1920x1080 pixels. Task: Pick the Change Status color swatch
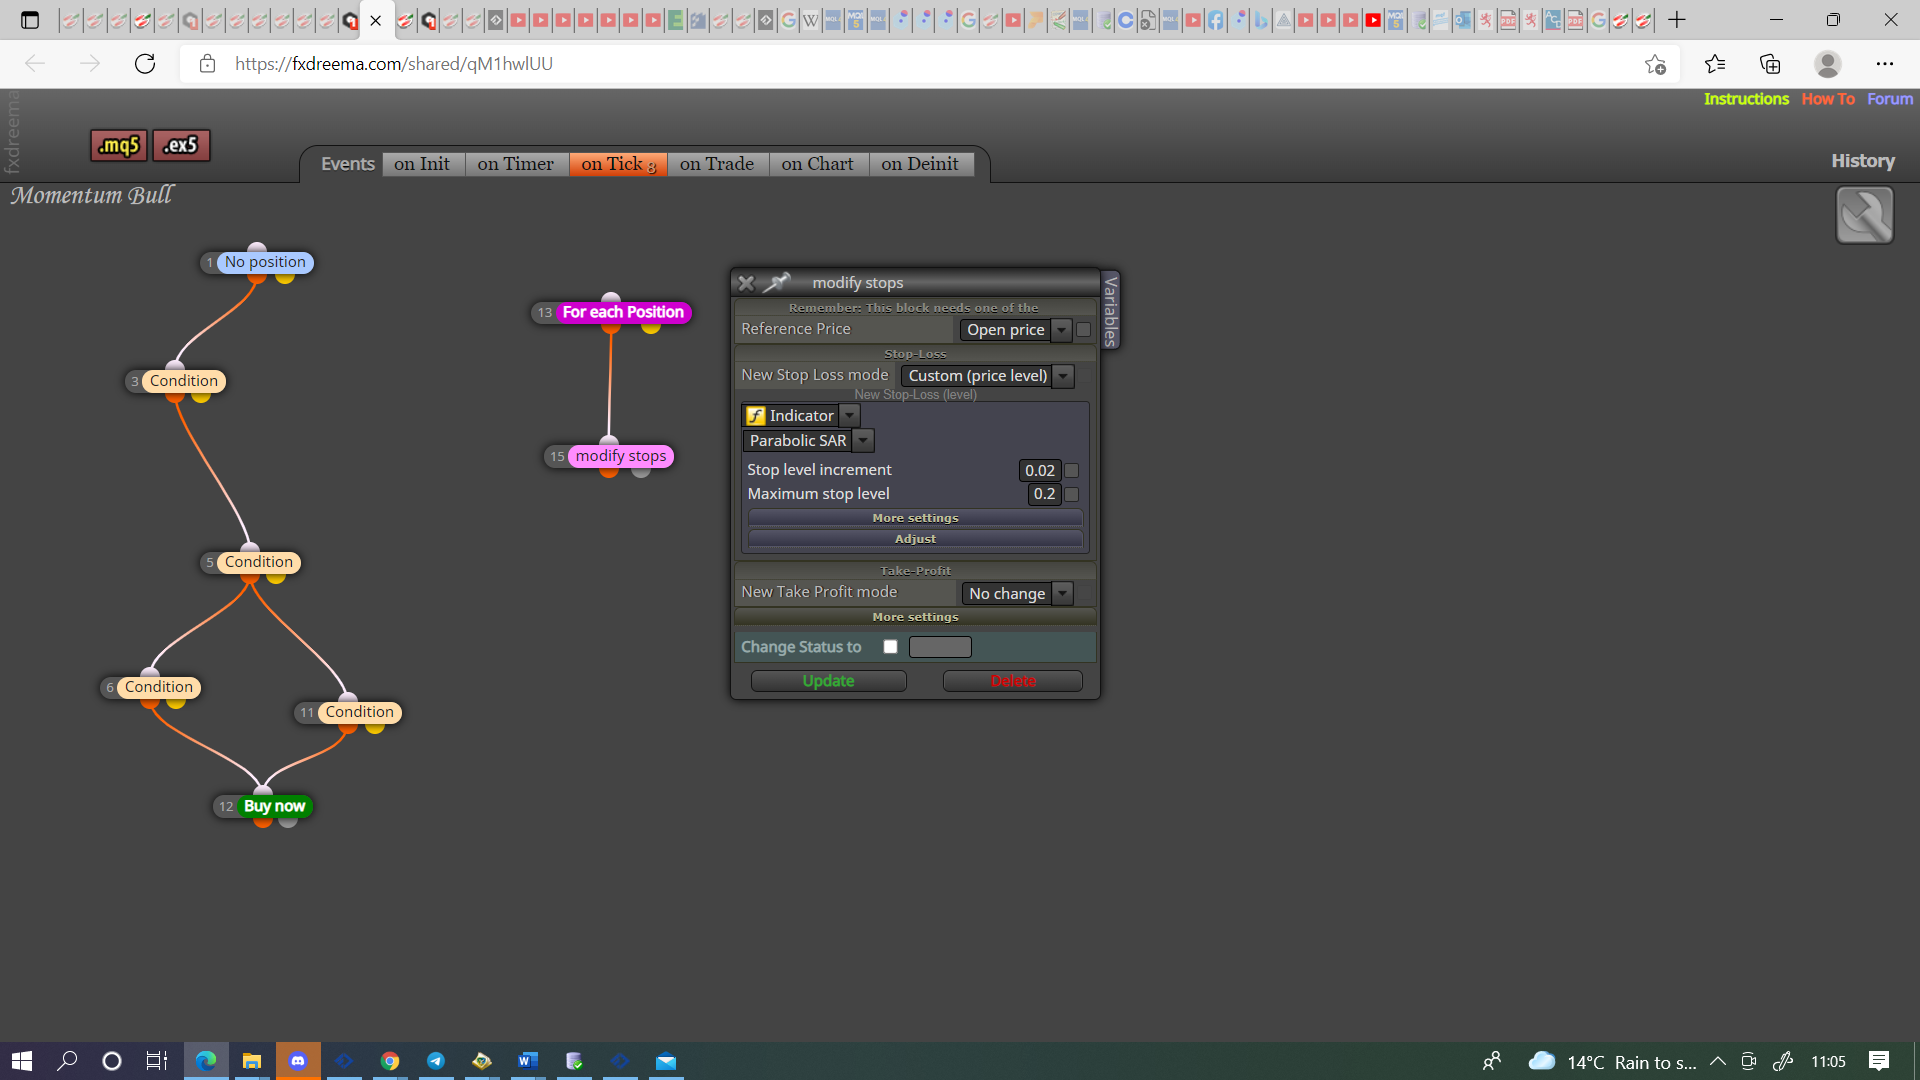click(x=940, y=647)
